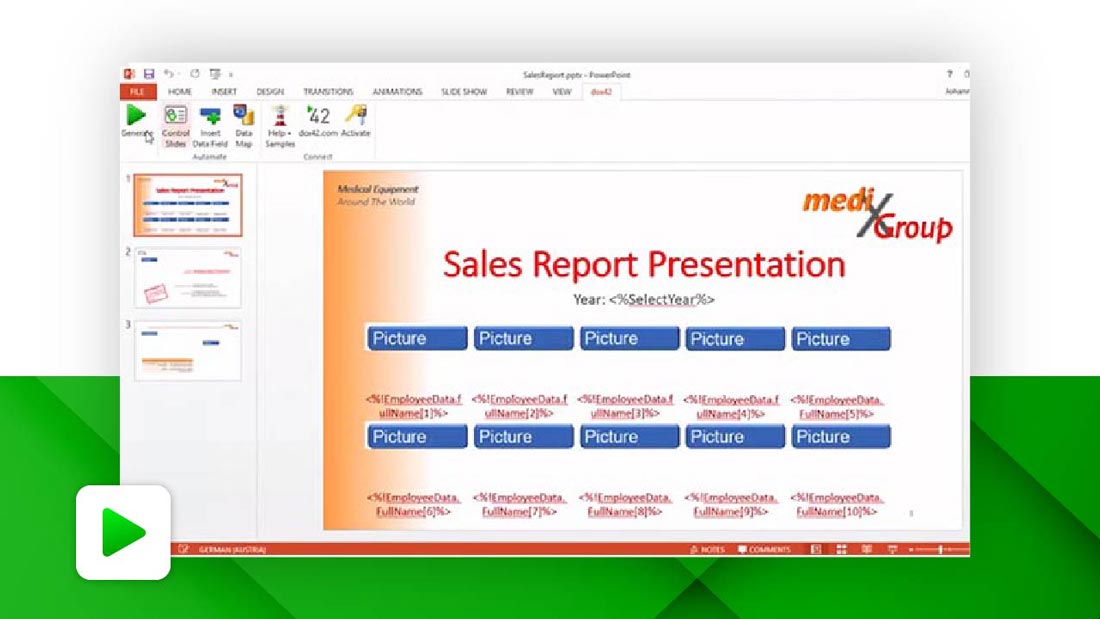Open PowerPoint Help question mark
Image resolution: width=1100 pixels, height=619 pixels.
point(949,74)
